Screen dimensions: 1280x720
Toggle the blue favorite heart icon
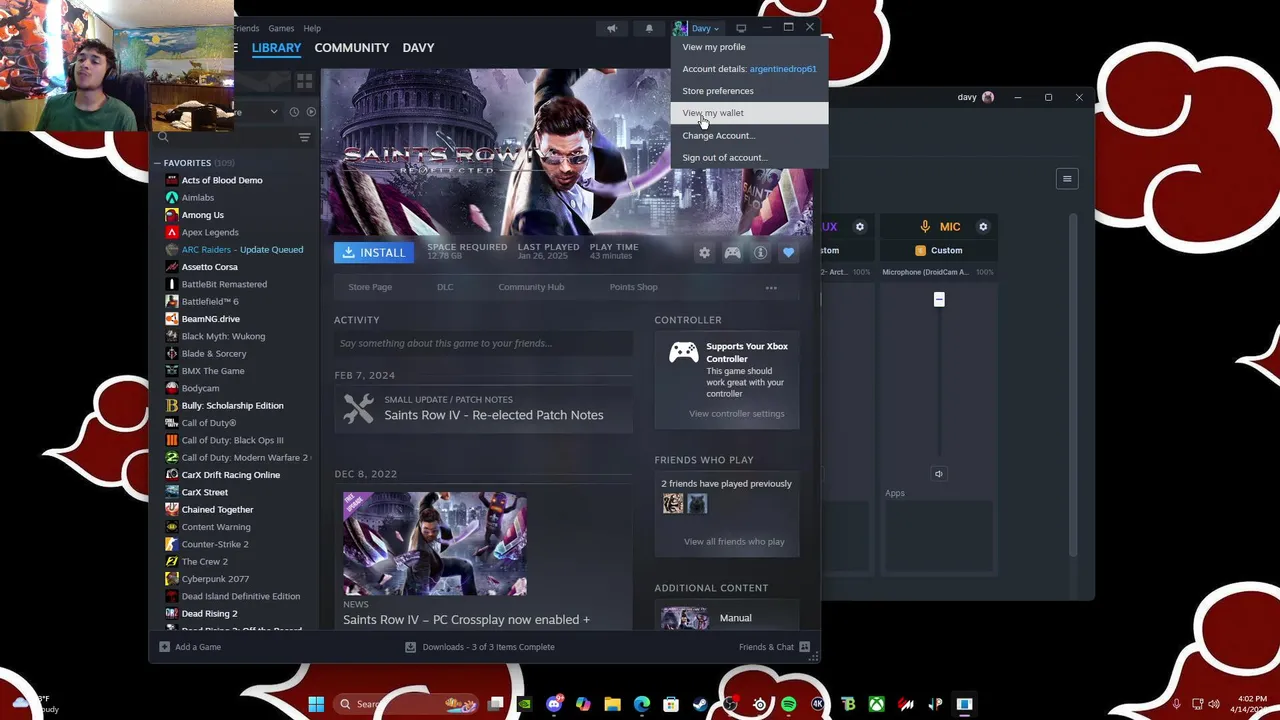pyautogui.click(x=788, y=253)
